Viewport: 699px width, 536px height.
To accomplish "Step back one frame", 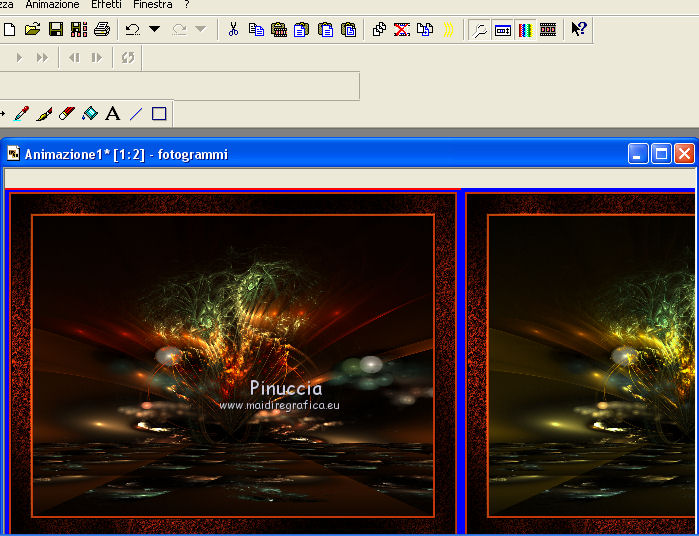I will pyautogui.click(x=74, y=58).
